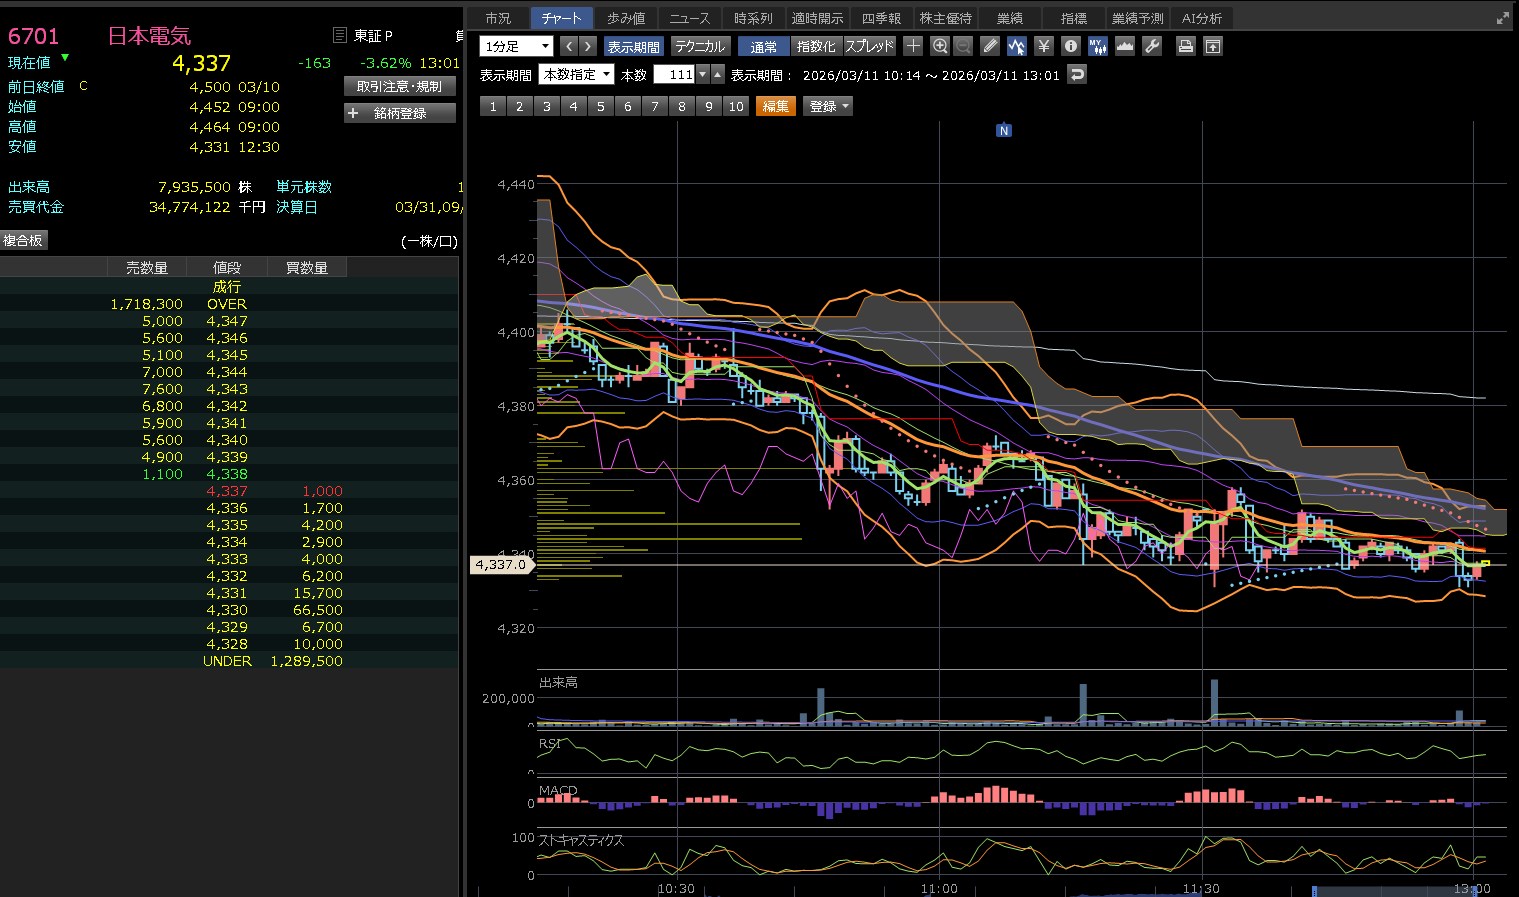Click the reset display period arrow icon

(1077, 75)
